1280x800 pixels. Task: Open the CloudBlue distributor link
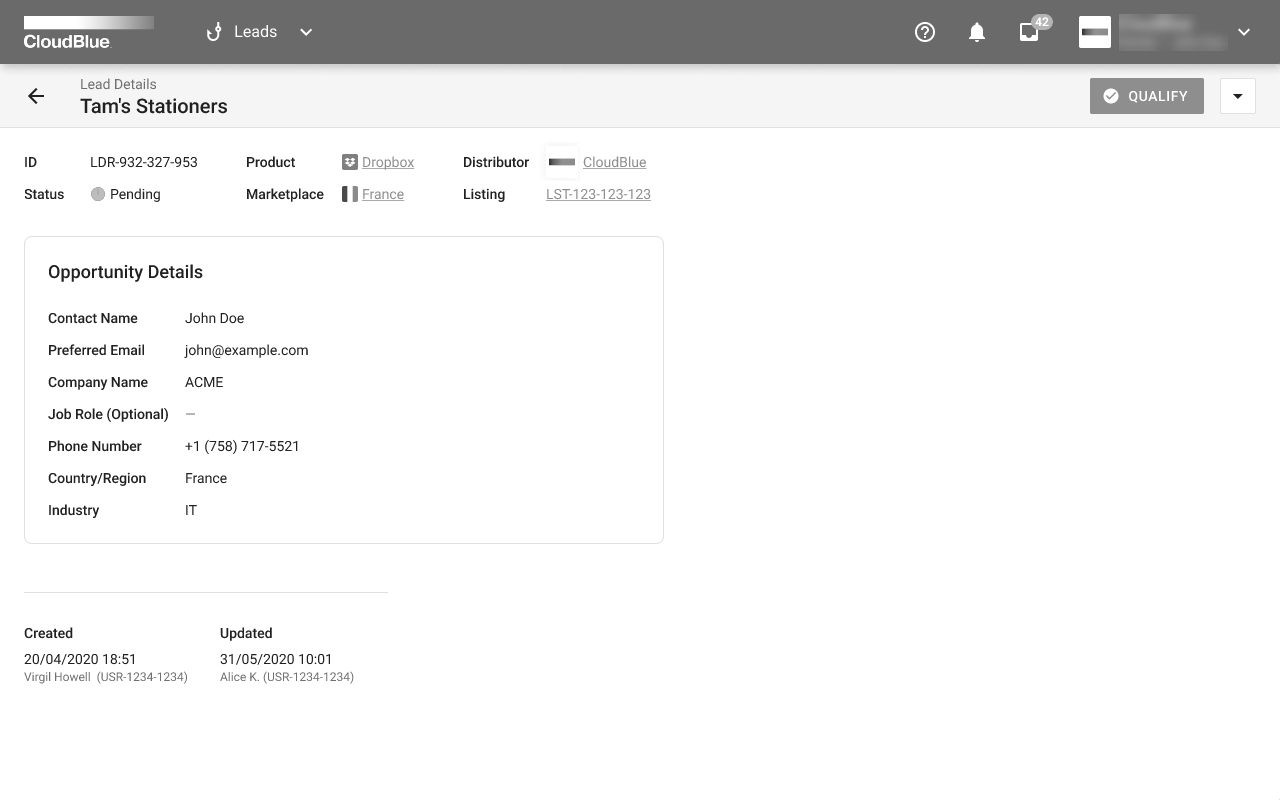point(615,162)
